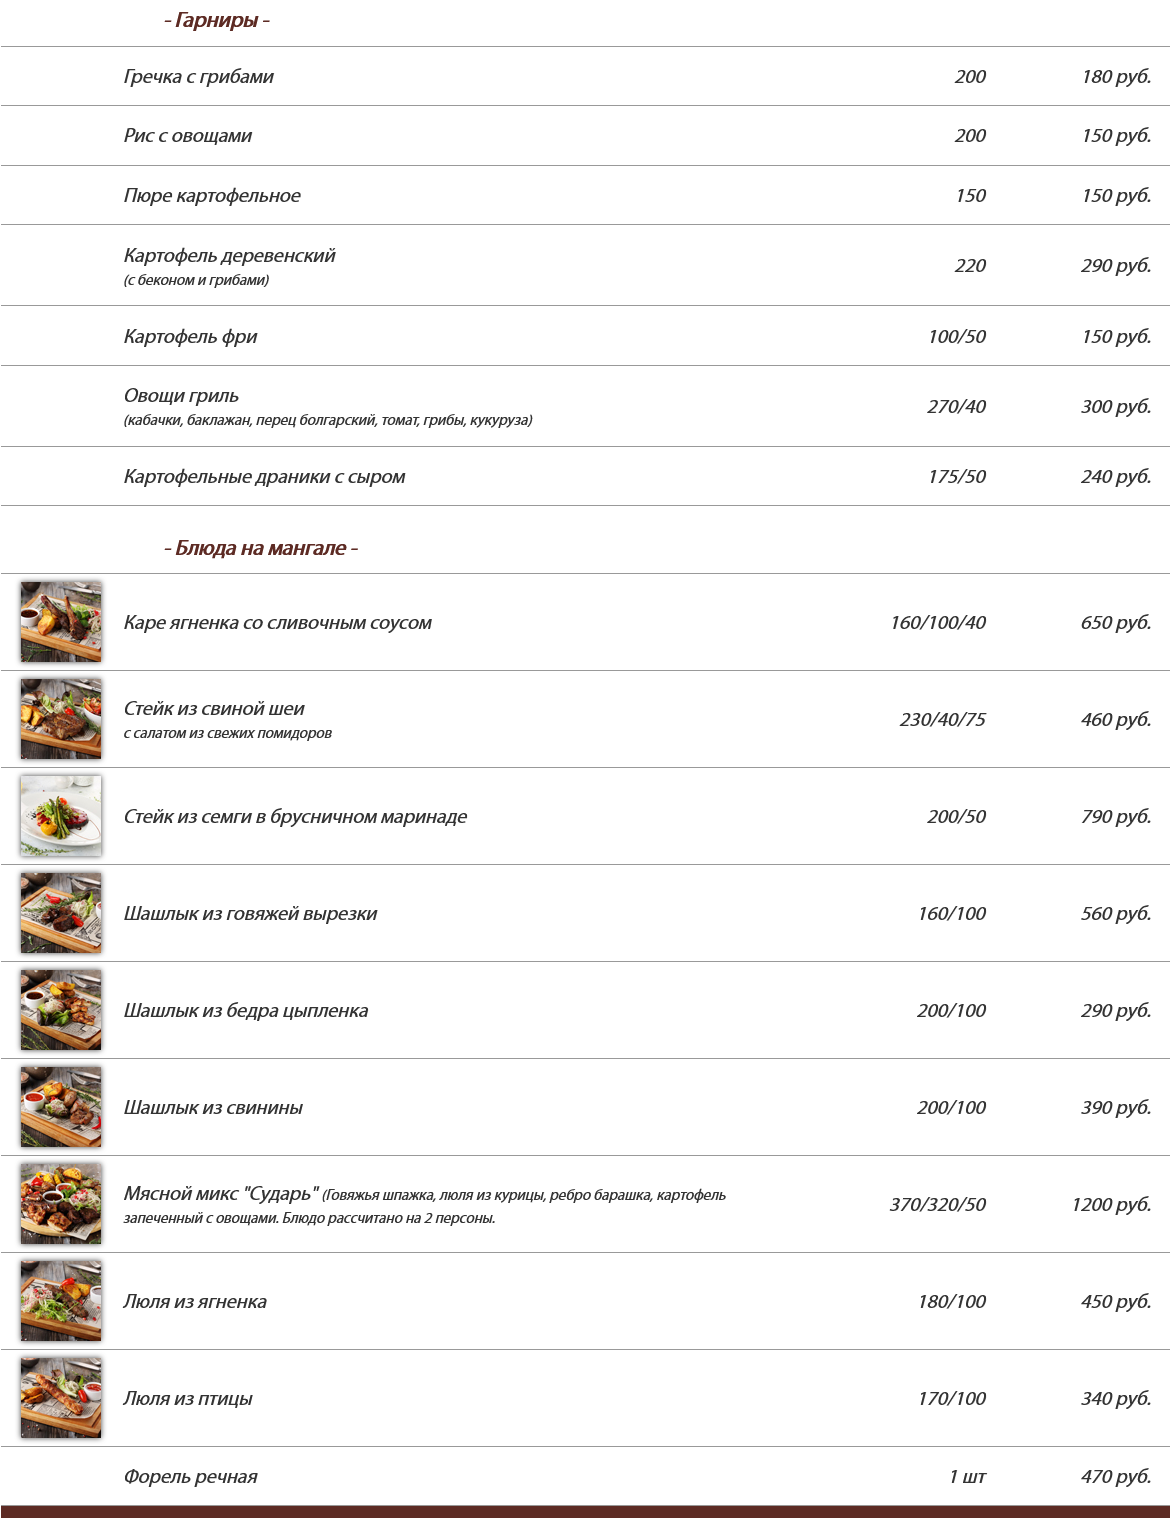Open the Шашлык из свинины photo
This screenshot has width=1170, height=1518.
click(61, 1107)
